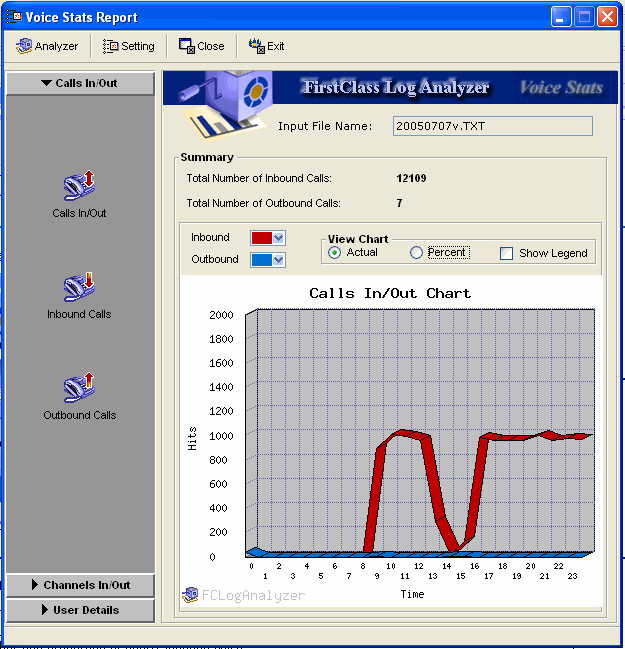This screenshot has width=625, height=649.
Task: Open the Outbound Calls report icon
Action: point(79,387)
